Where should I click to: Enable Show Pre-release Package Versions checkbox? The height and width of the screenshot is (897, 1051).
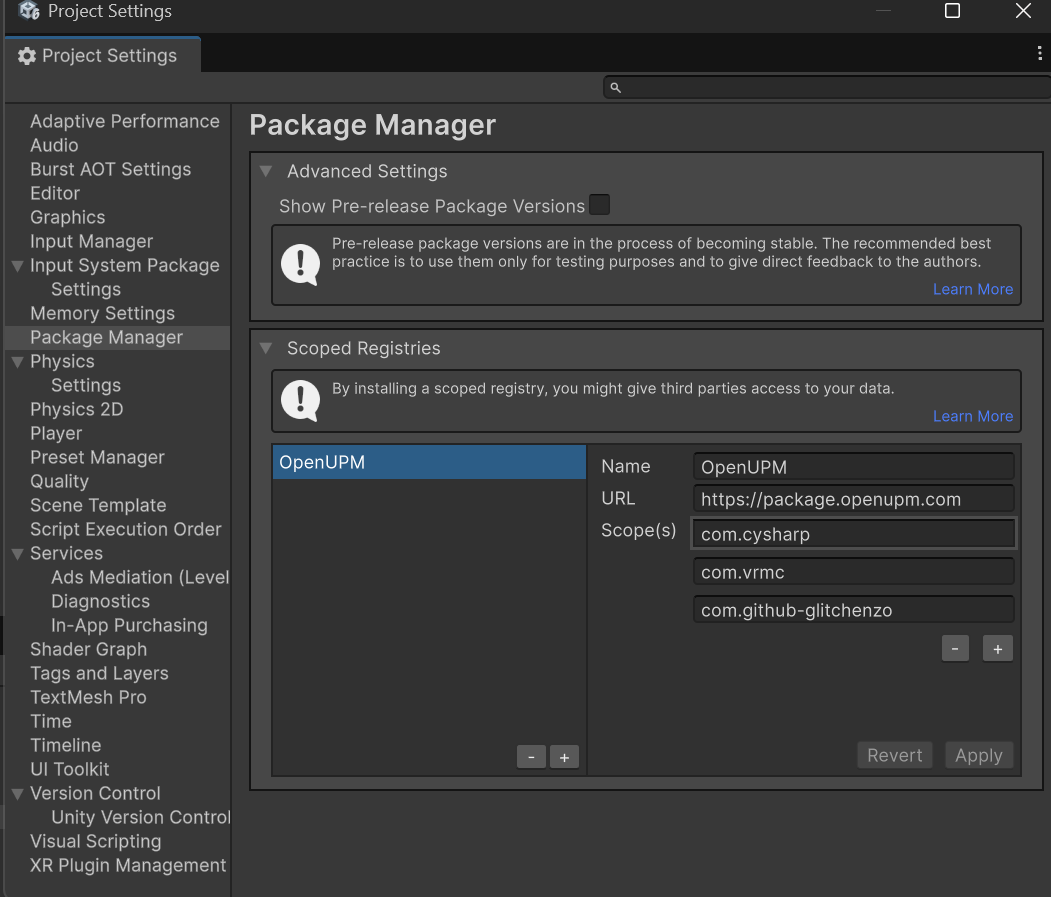[599, 204]
